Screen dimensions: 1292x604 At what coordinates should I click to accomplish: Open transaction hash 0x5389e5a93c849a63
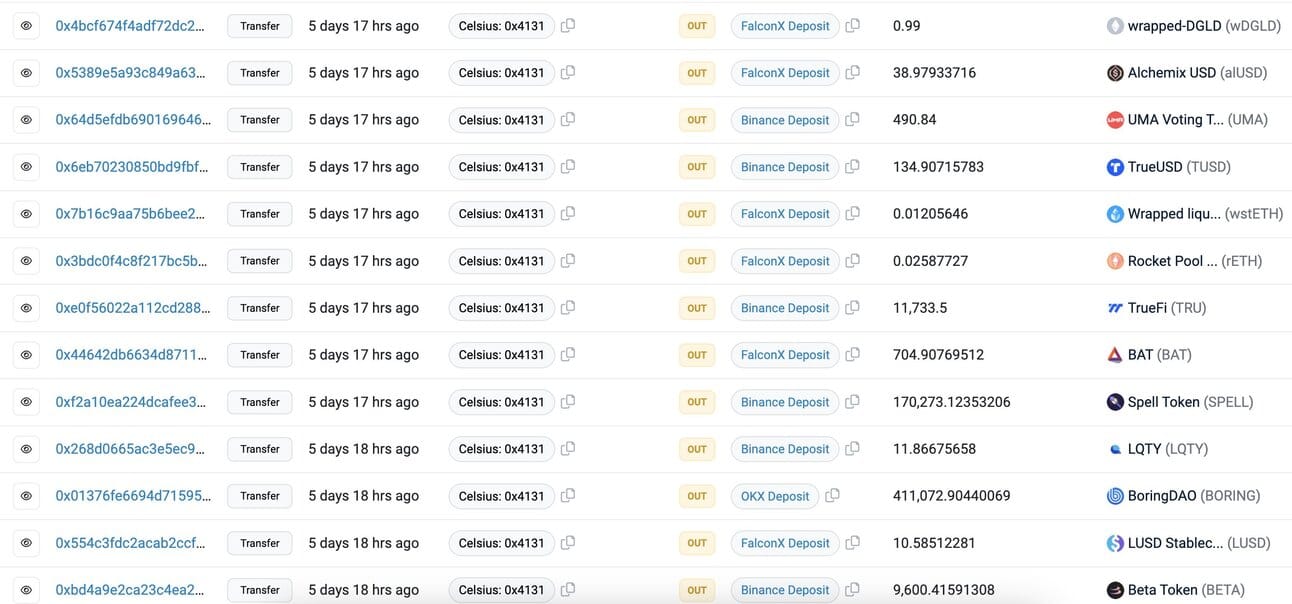[x=132, y=73]
